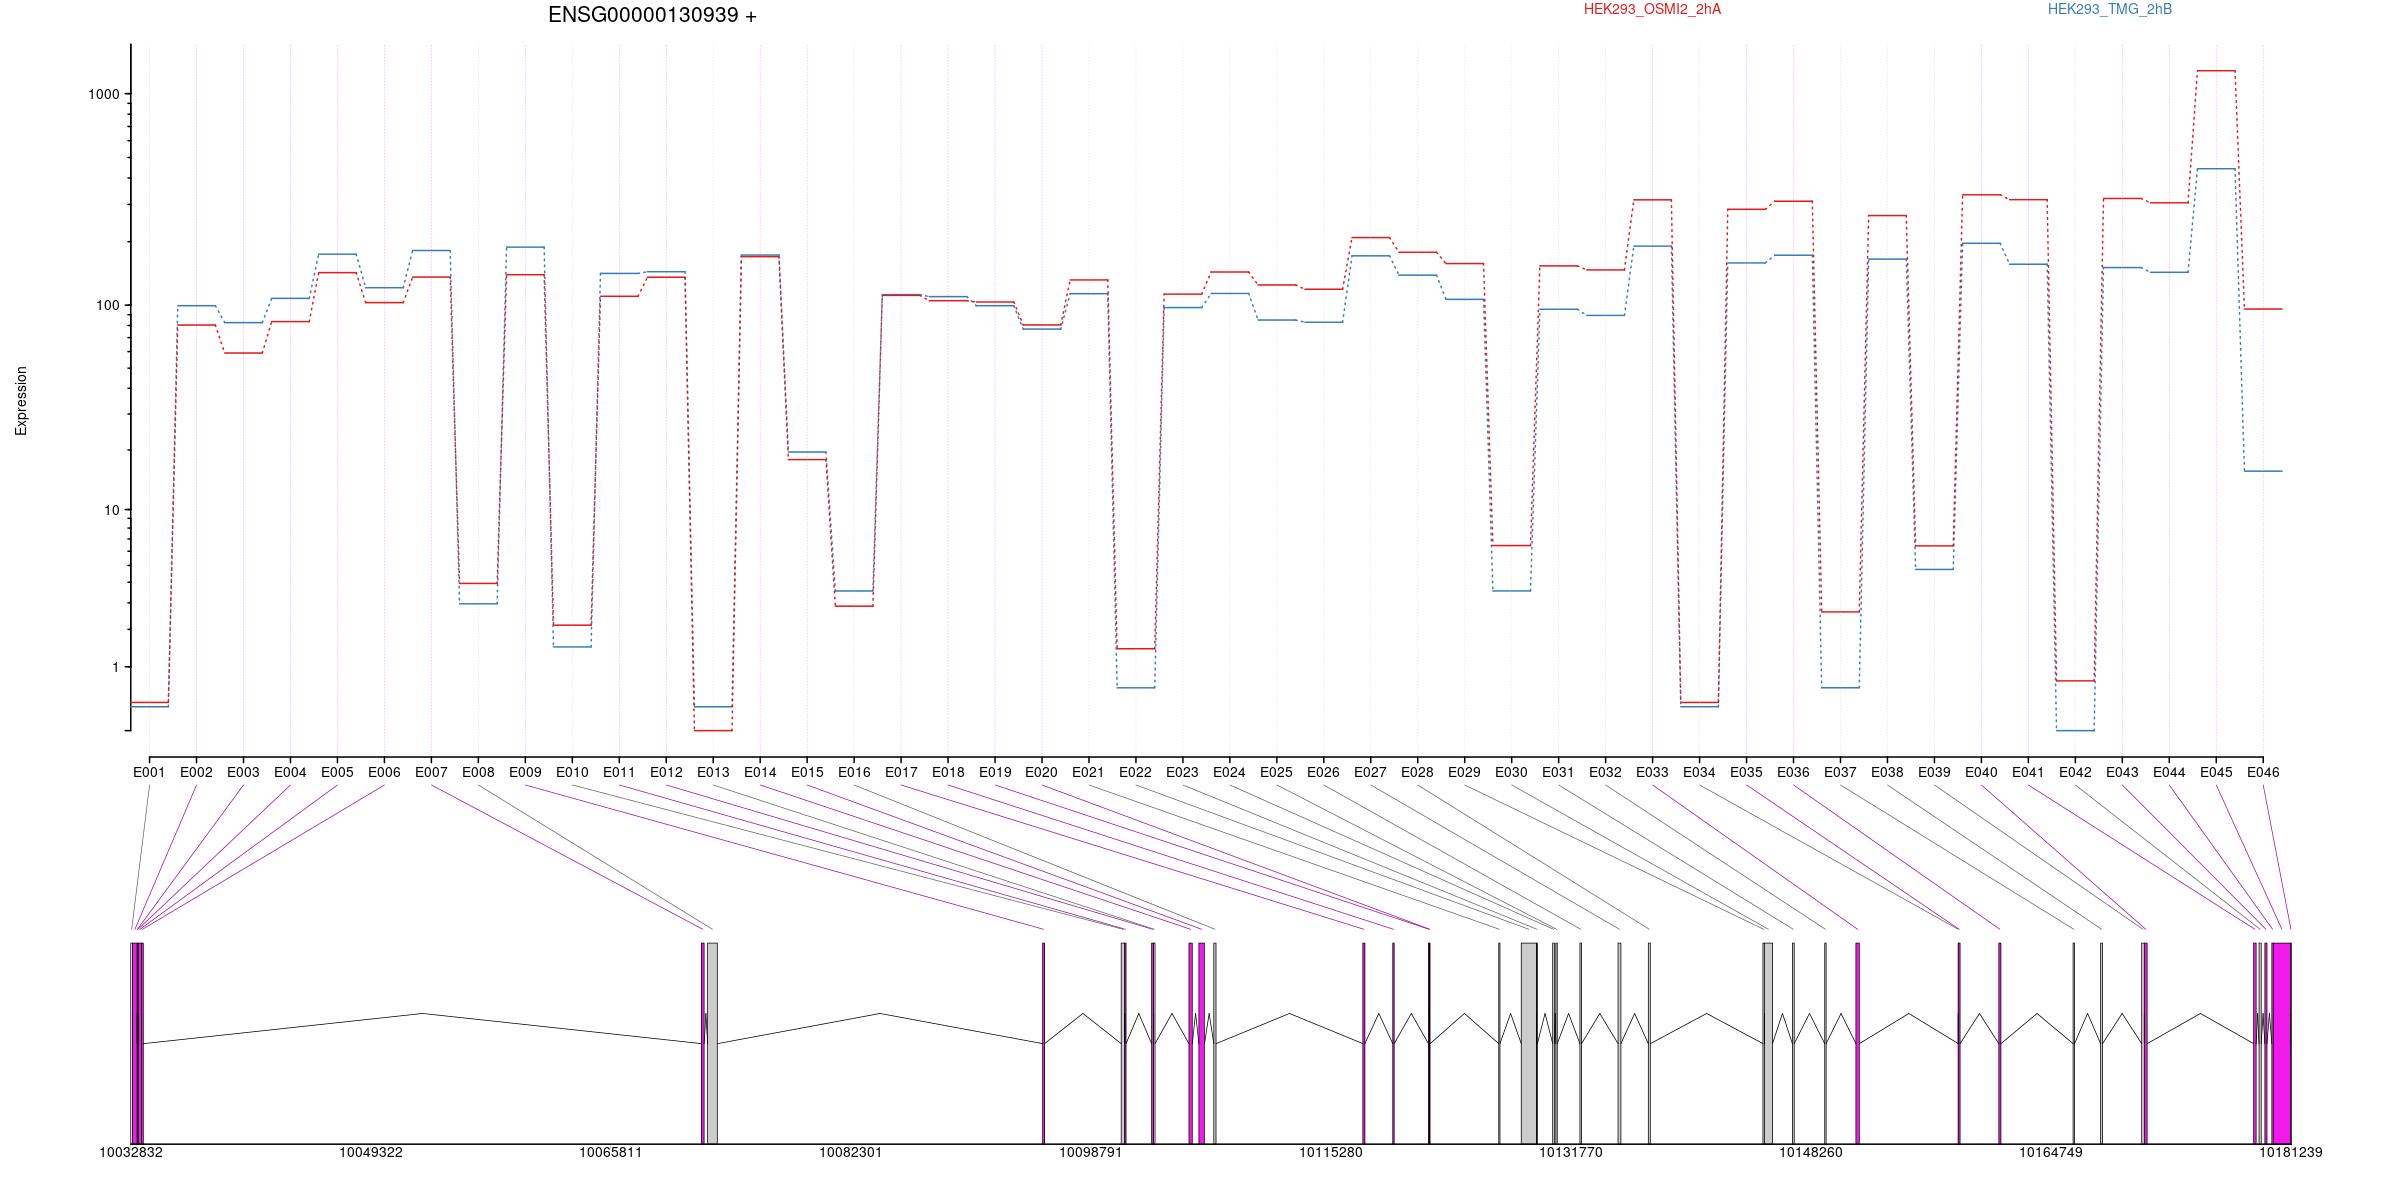Click the 100 y-axis tick label
2400x1200 pixels.
(108, 305)
